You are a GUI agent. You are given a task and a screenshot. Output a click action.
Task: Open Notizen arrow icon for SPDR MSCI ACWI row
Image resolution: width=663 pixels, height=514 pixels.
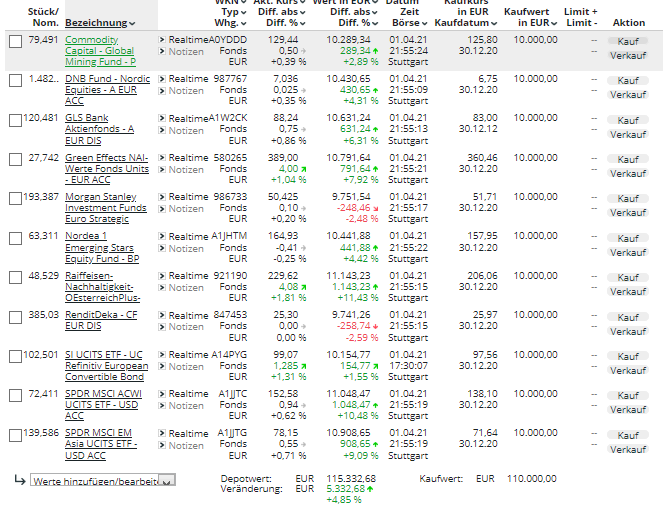point(162,406)
